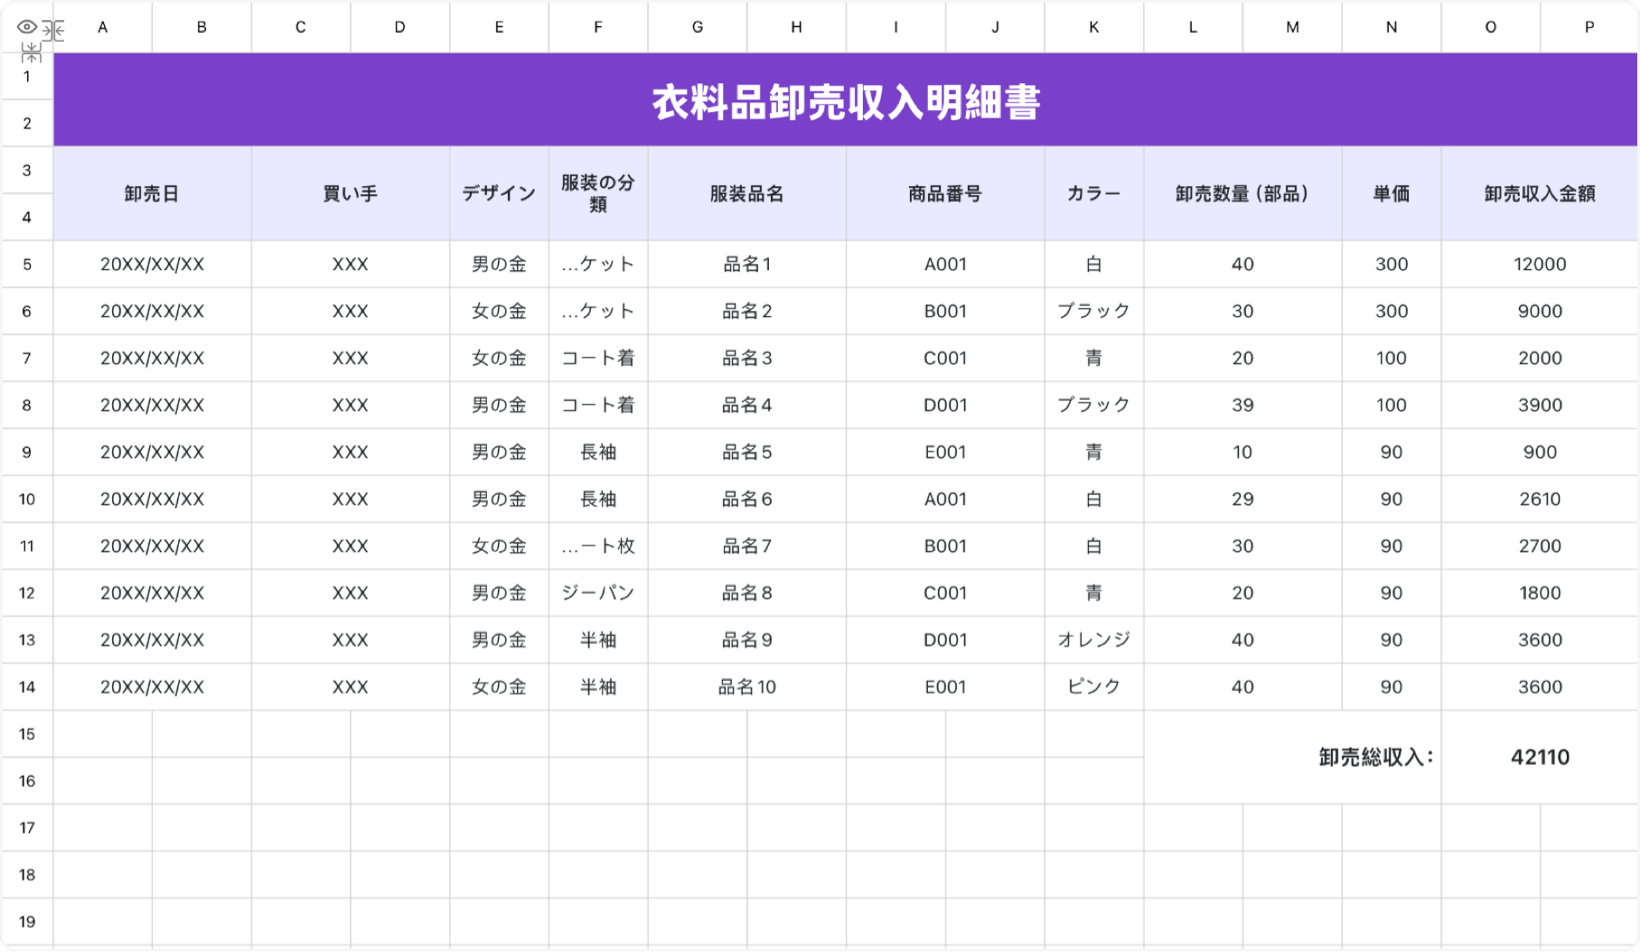Select the 品名5 cell

click(x=747, y=452)
